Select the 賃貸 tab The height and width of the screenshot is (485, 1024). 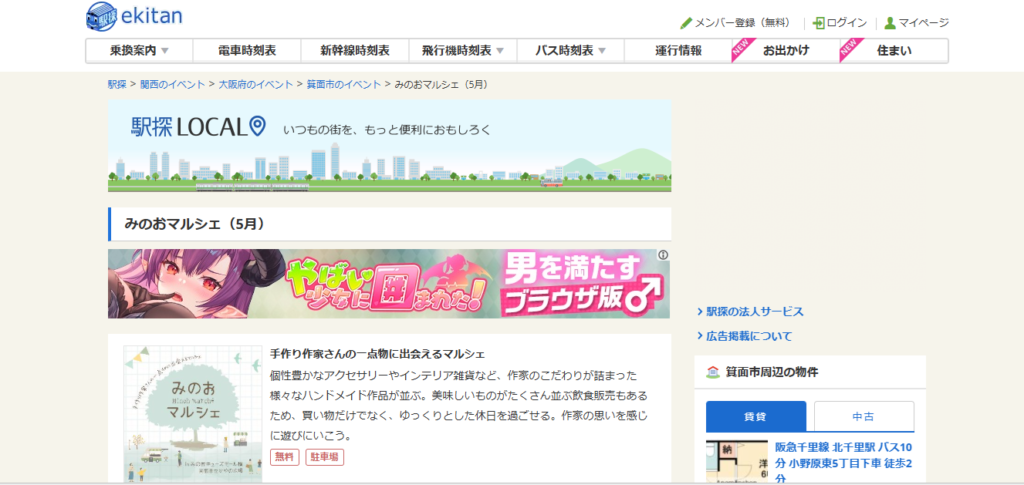pyautogui.click(x=755, y=416)
